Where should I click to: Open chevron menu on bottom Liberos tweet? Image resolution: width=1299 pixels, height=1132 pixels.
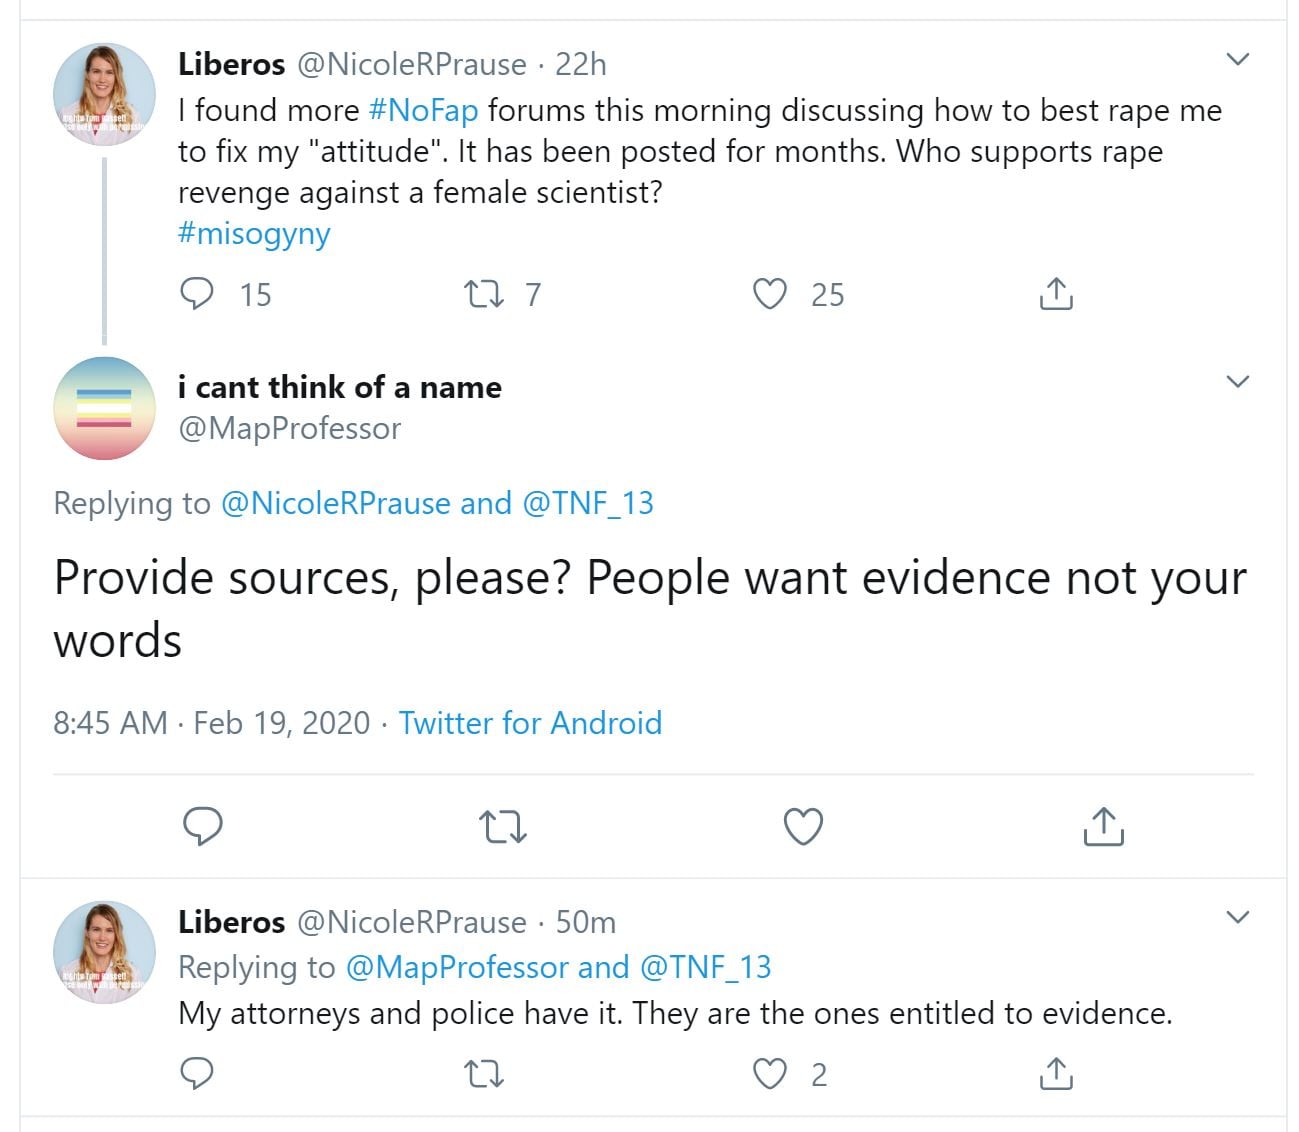click(x=1238, y=918)
